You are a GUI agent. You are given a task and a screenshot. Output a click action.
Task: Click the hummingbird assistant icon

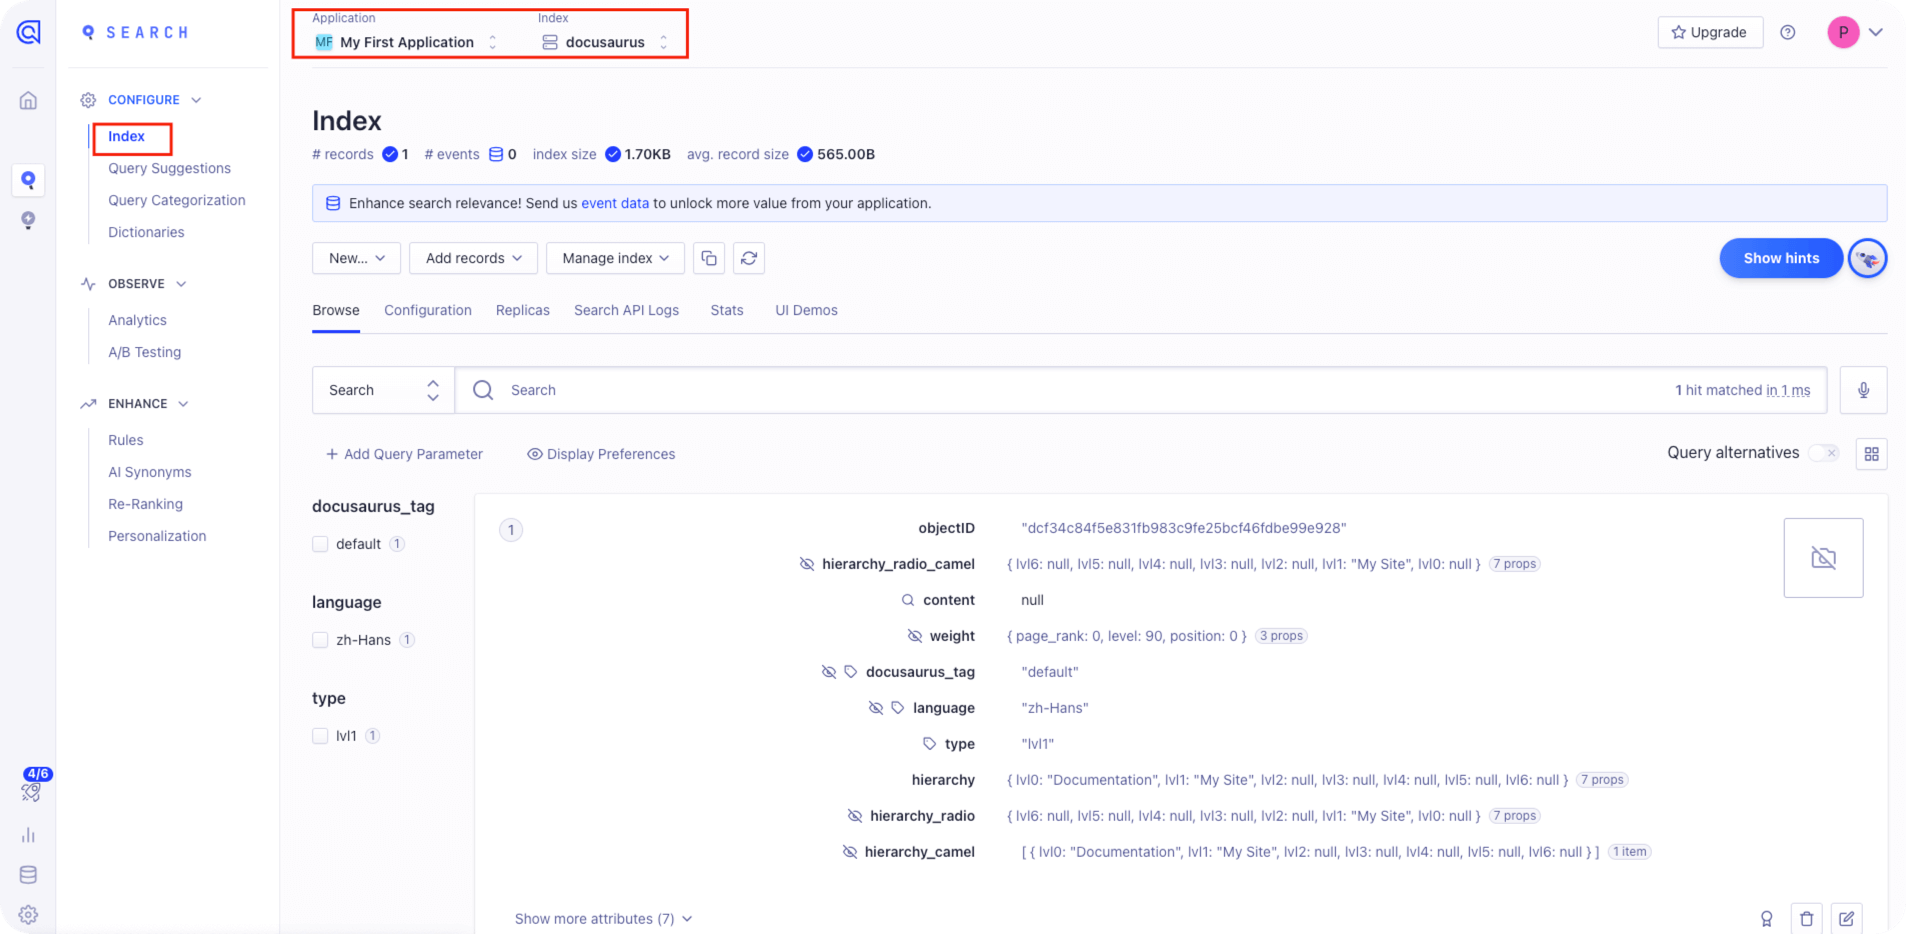(x=1867, y=259)
